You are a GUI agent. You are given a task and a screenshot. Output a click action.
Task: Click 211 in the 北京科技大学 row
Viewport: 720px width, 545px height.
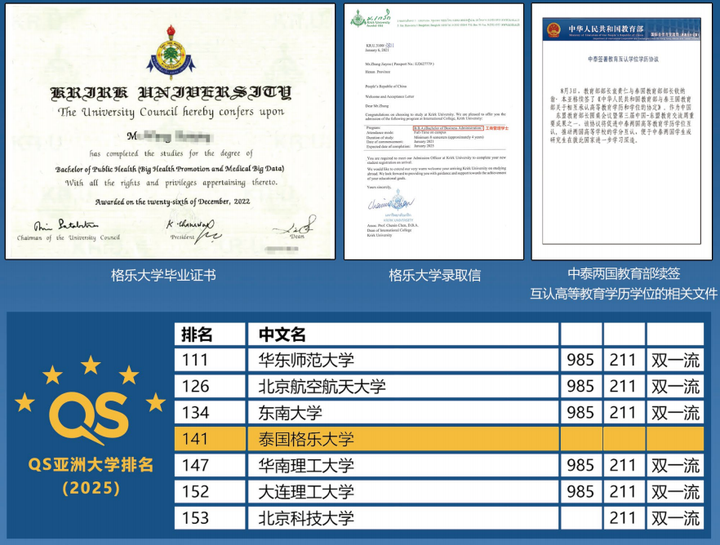(623, 518)
